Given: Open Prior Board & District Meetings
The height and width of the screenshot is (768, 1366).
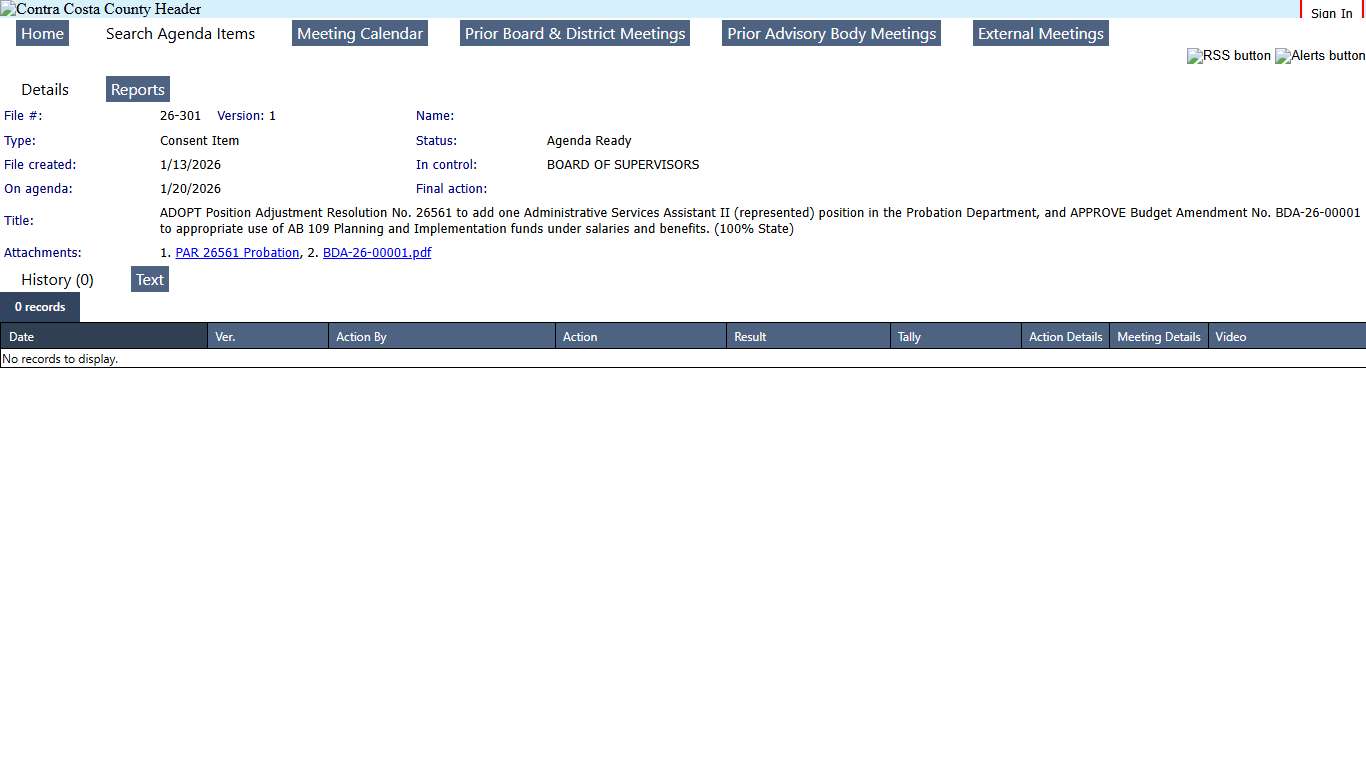Looking at the screenshot, I should (575, 34).
